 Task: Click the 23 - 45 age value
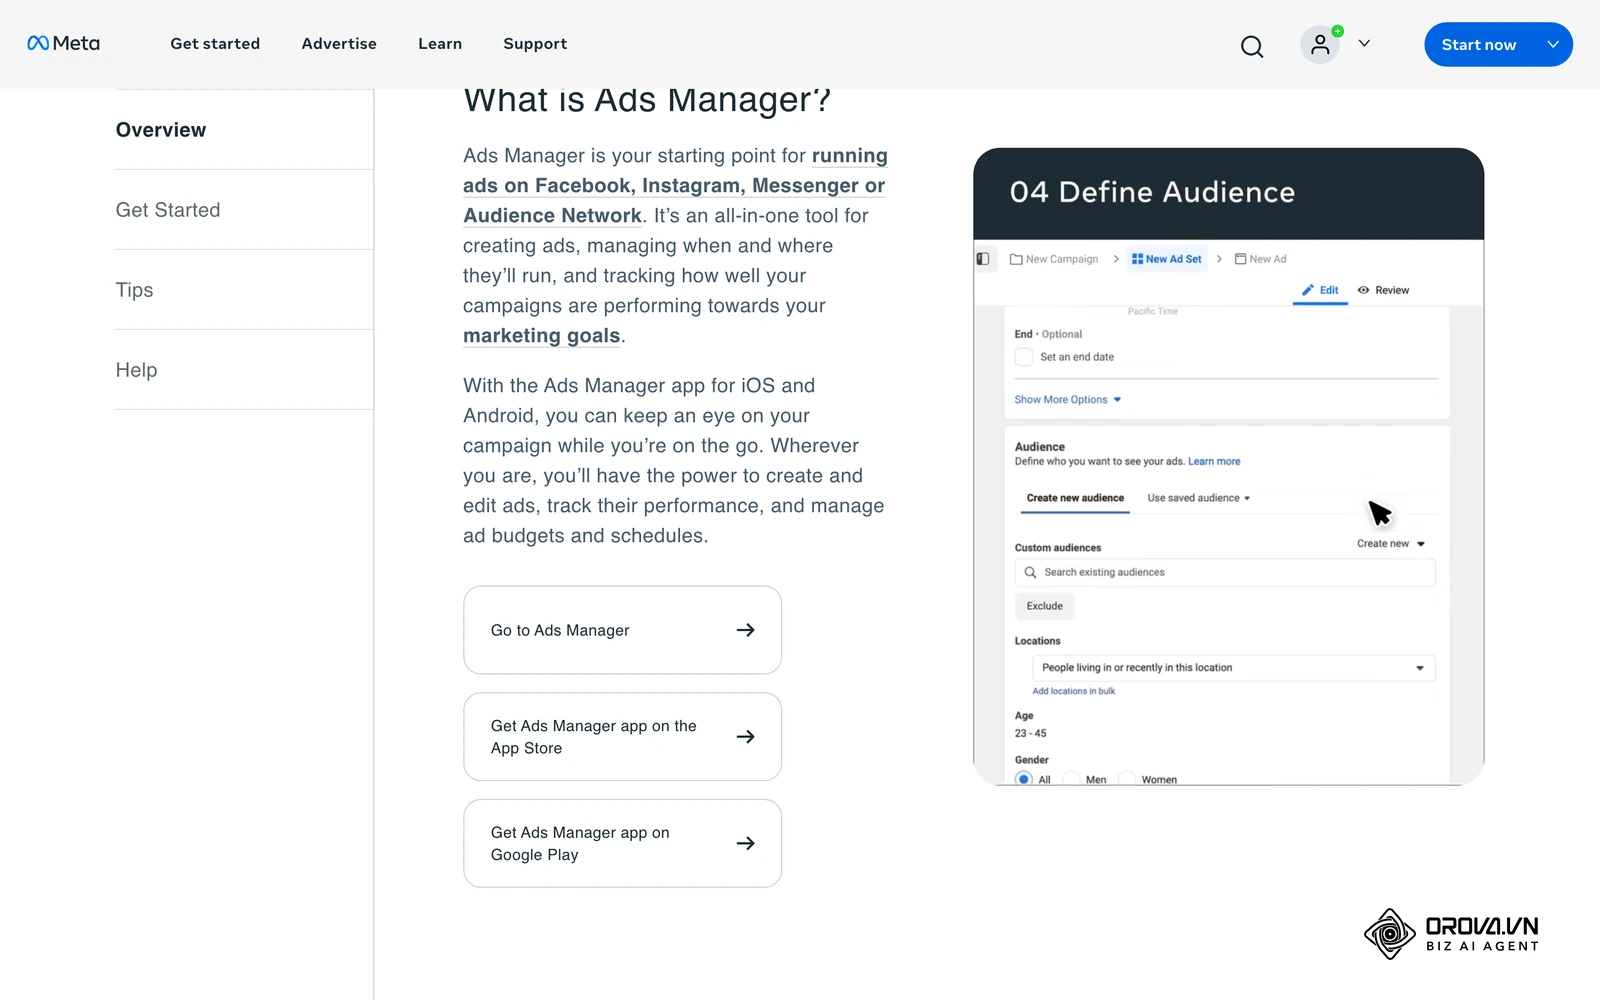[x=1030, y=734]
